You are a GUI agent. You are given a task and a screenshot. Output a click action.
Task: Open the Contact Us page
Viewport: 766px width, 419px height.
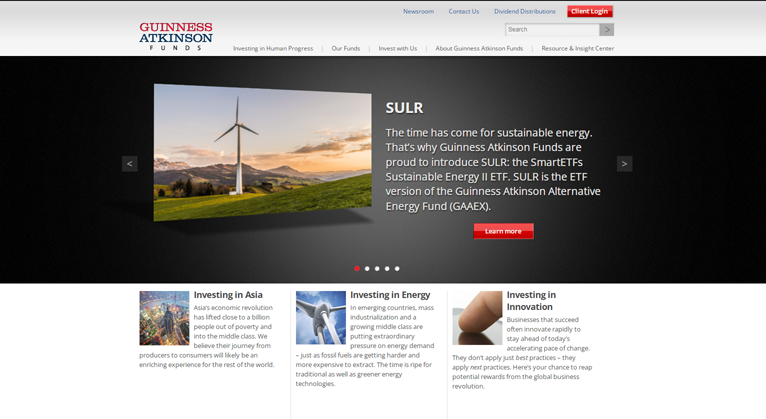click(x=464, y=11)
